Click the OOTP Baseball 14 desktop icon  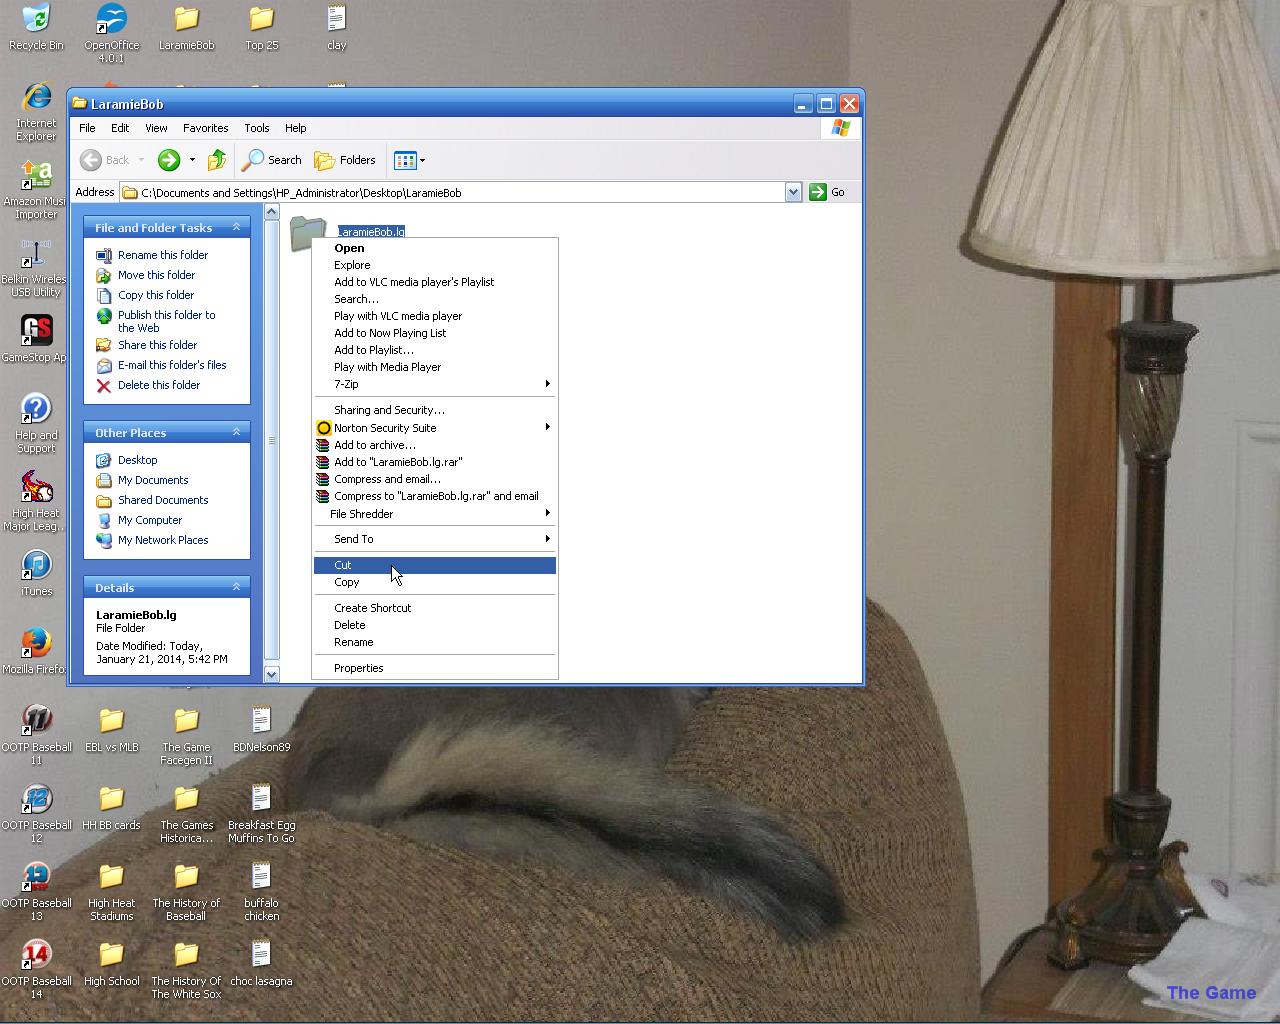[x=36, y=957]
